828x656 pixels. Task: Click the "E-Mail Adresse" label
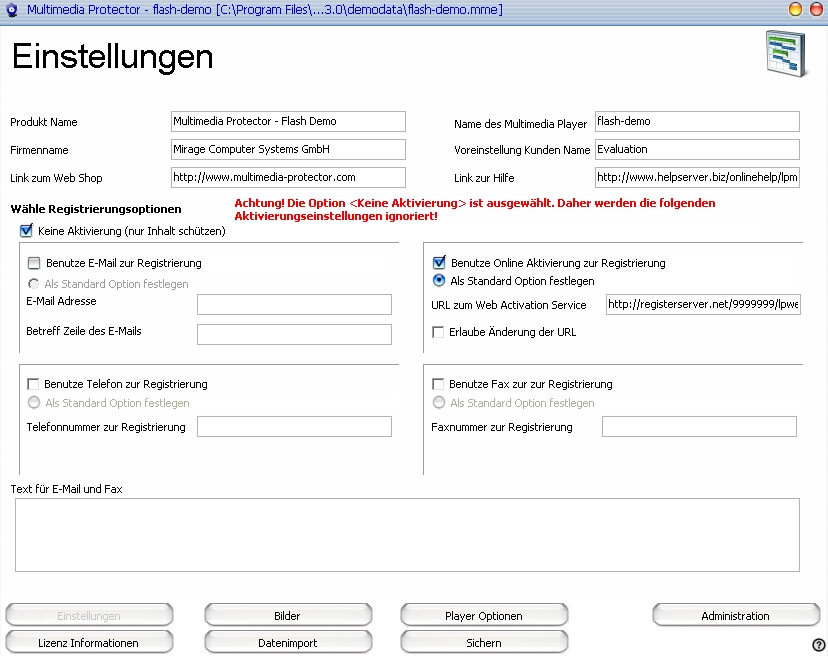[x=61, y=301]
